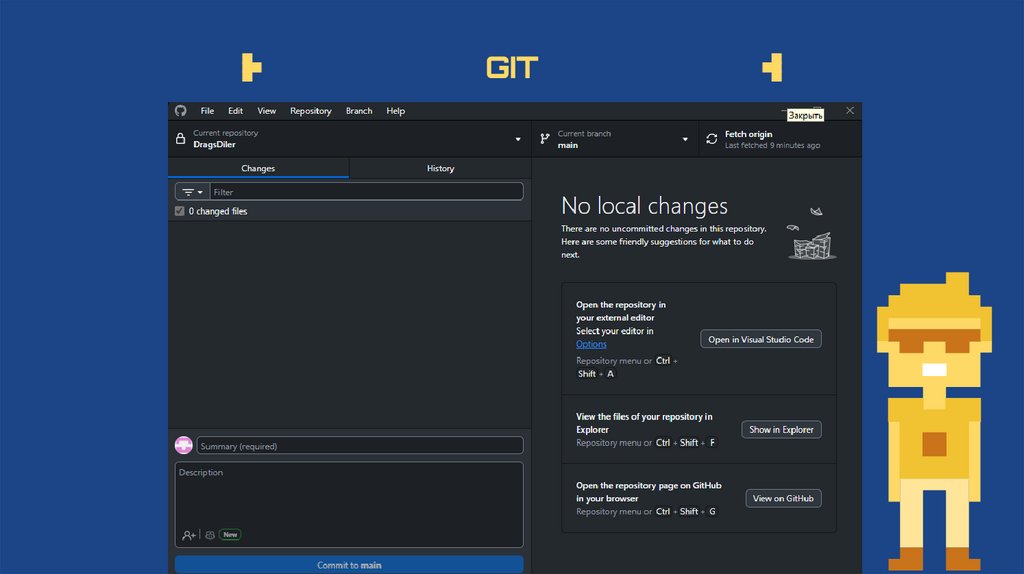The width and height of the screenshot is (1024, 574).
Task: Click the Fetch origin sync icon
Action: [x=711, y=138]
